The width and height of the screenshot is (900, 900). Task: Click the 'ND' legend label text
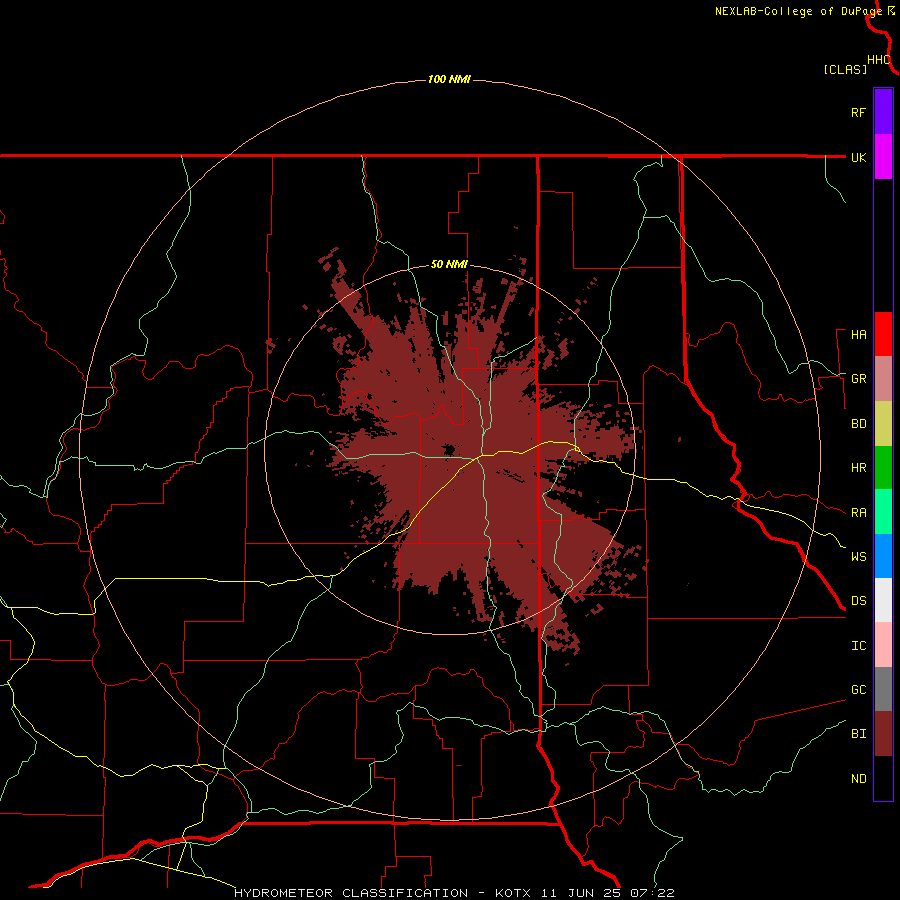(x=858, y=779)
